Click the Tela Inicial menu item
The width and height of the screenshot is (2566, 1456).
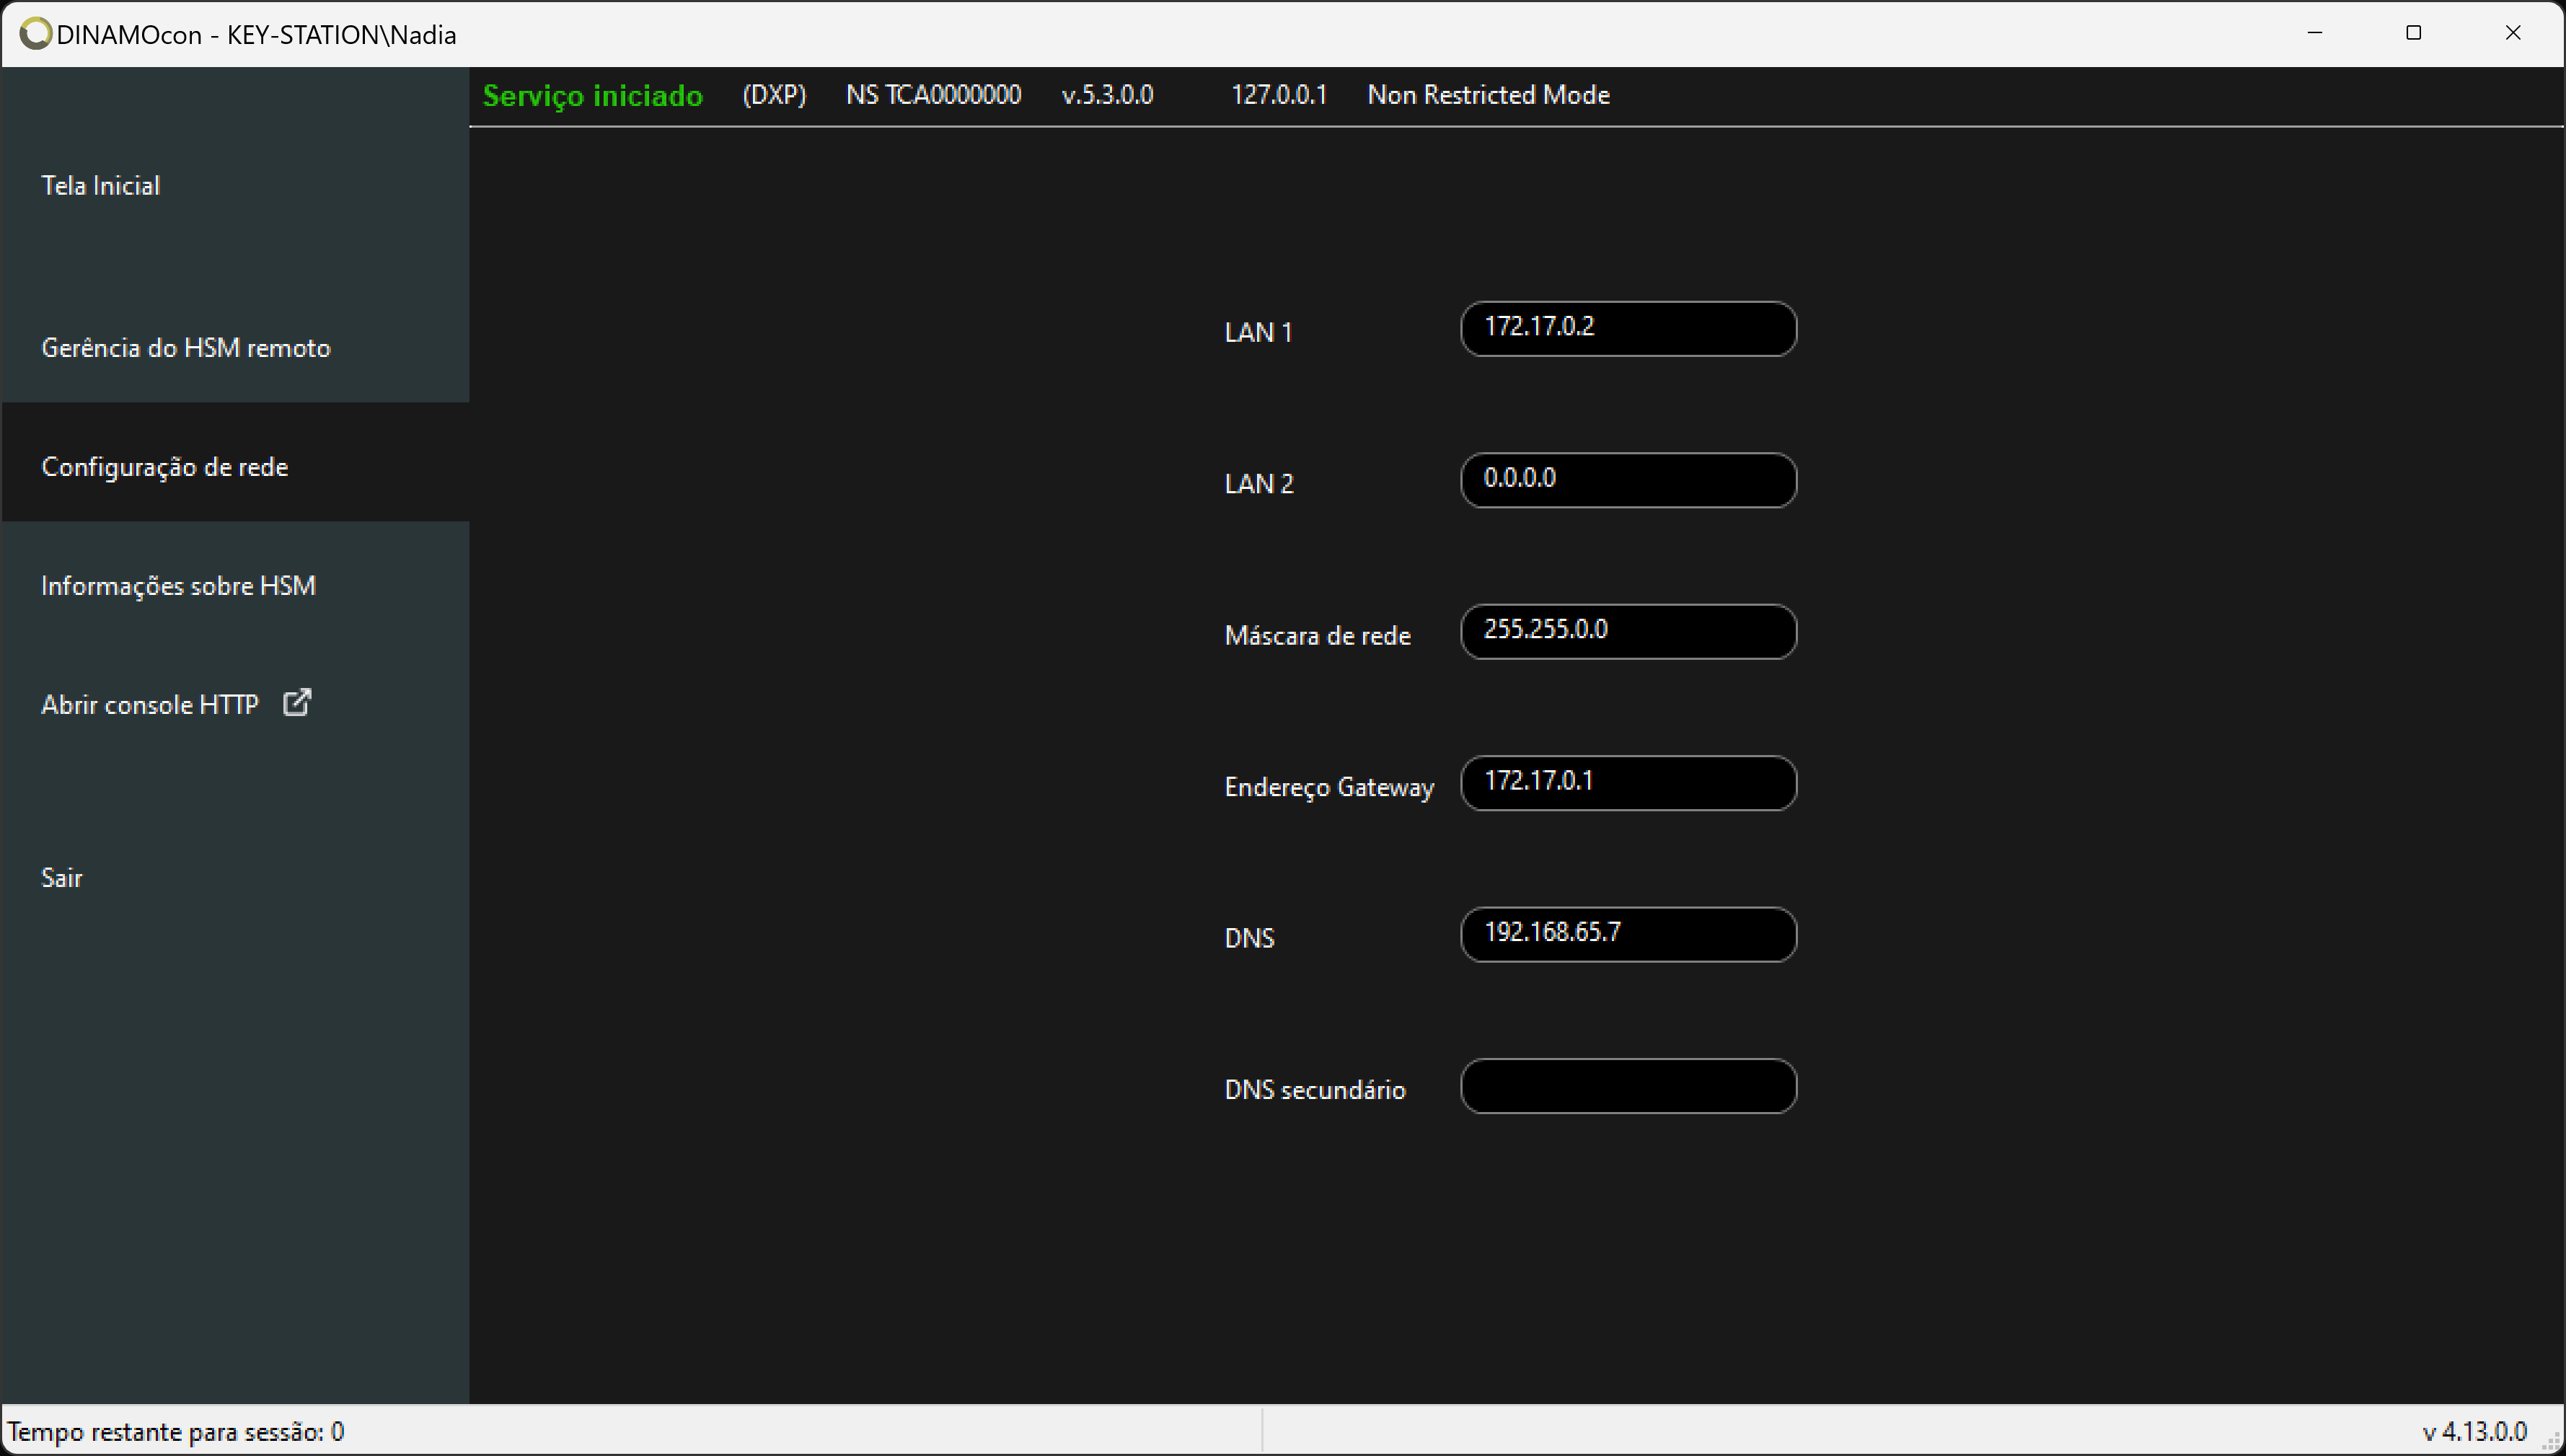(x=100, y=183)
